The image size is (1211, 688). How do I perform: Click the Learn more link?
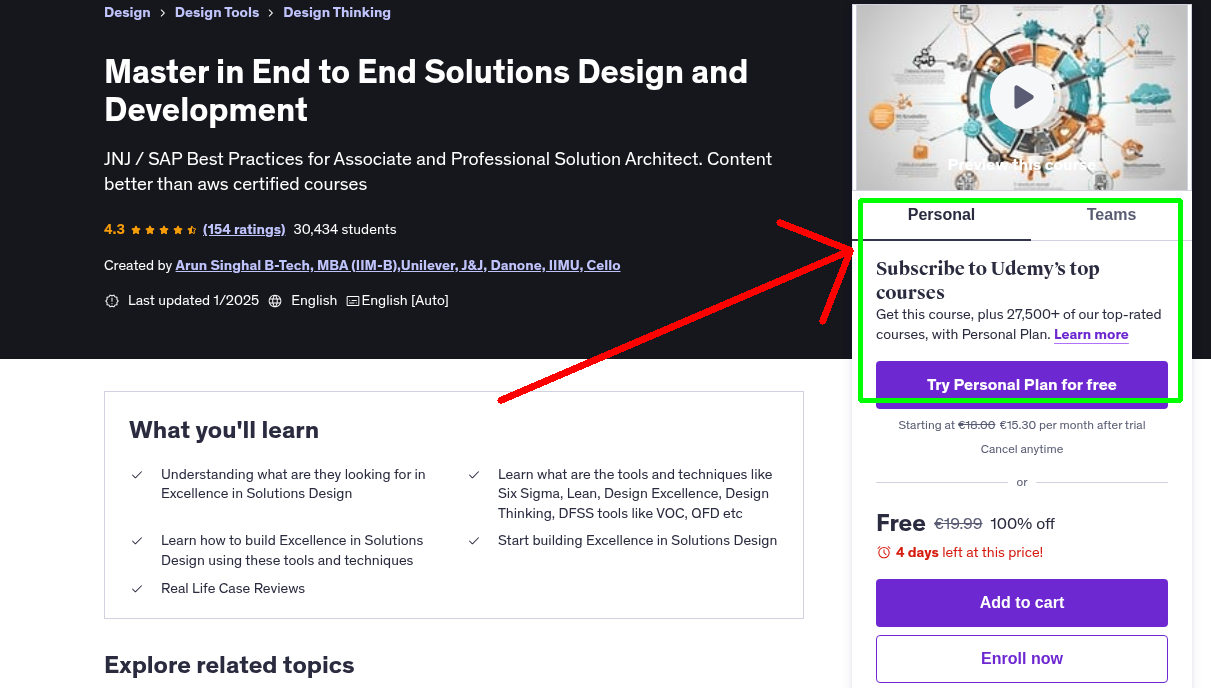point(1091,335)
